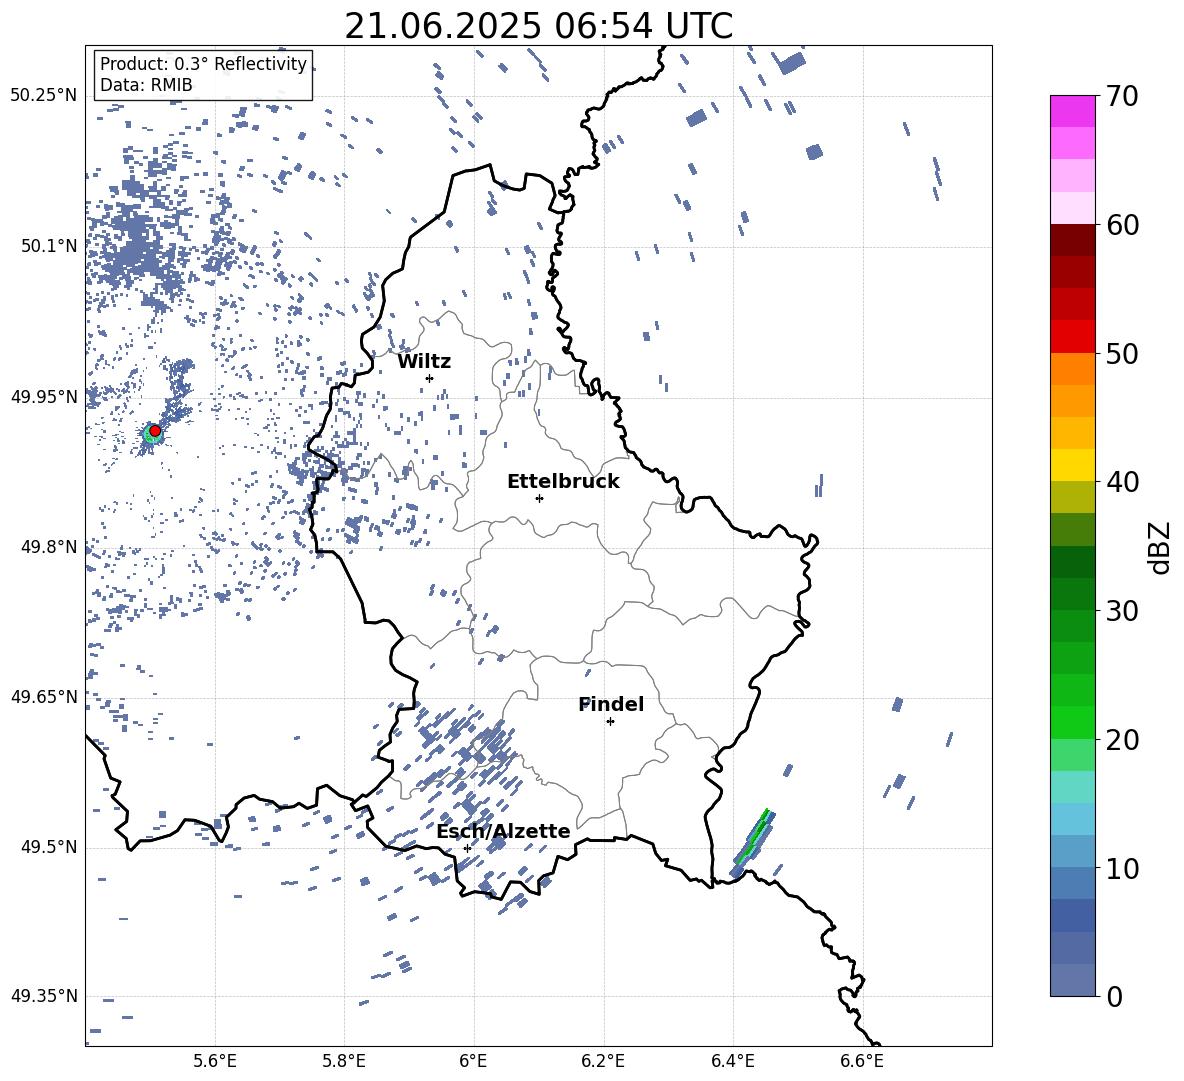The height and width of the screenshot is (1081, 1184).
Task: Click the Ettelbruck station cross marker
Action: point(539,498)
